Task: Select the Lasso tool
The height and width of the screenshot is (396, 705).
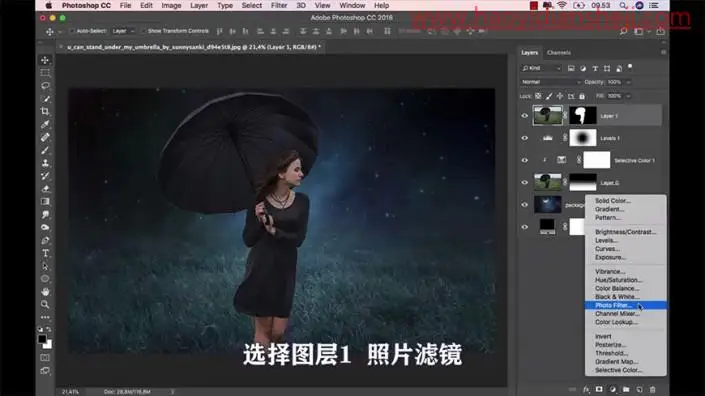Action: [x=45, y=85]
